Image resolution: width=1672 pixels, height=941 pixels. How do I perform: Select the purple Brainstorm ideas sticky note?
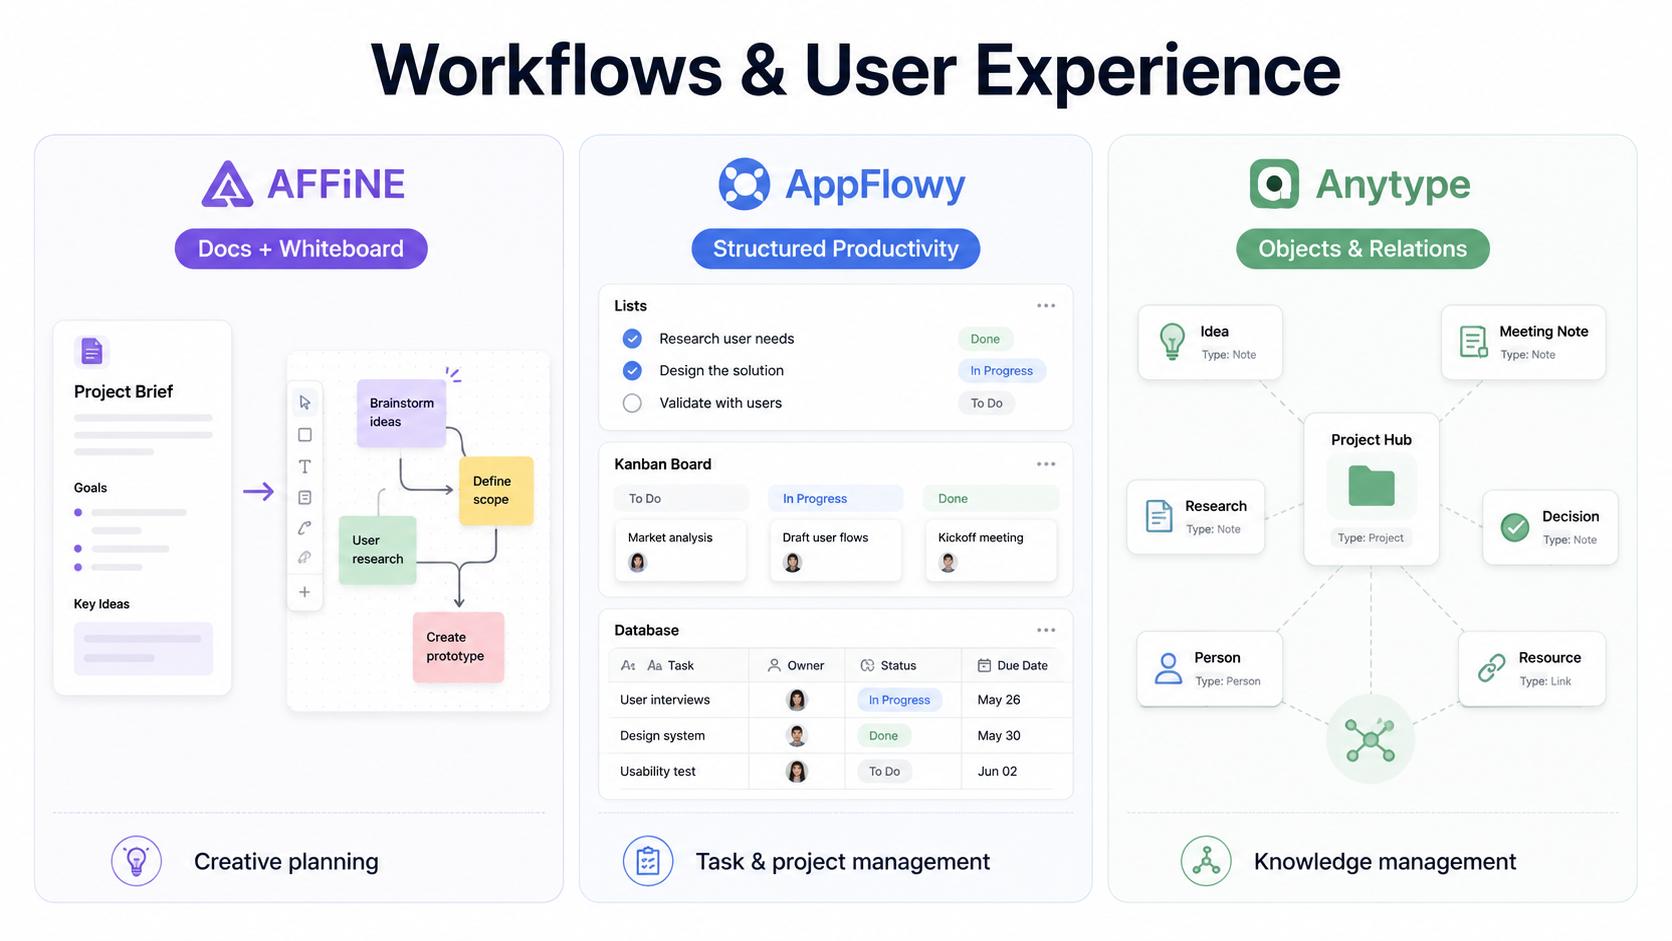coord(401,412)
